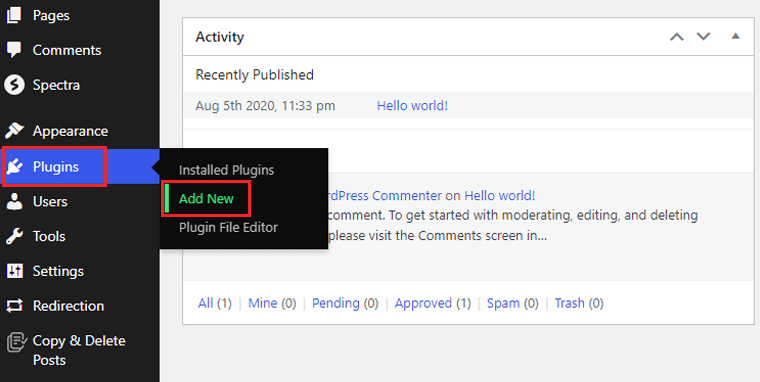Screen dimensions: 760x382
Task: Open the Copy & Delete Posts menu item
Action: [x=79, y=350]
